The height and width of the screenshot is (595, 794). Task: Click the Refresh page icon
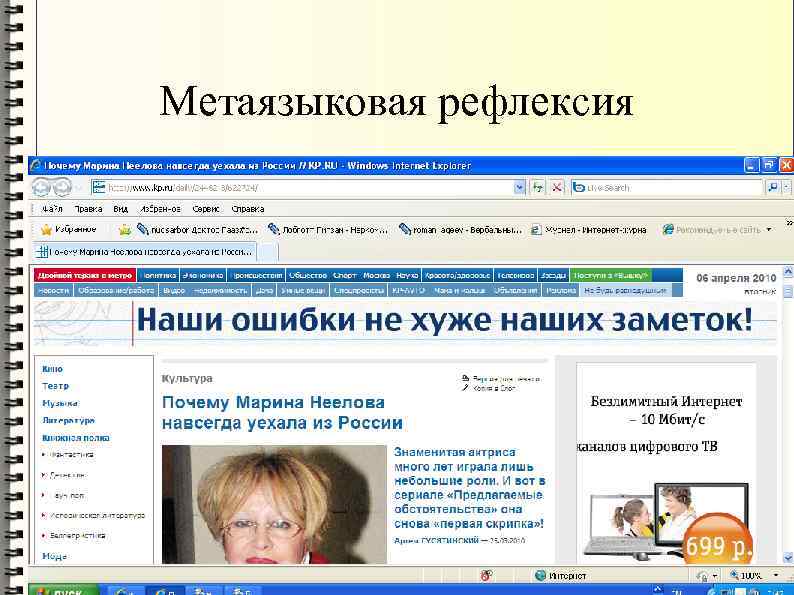(537, 187)
